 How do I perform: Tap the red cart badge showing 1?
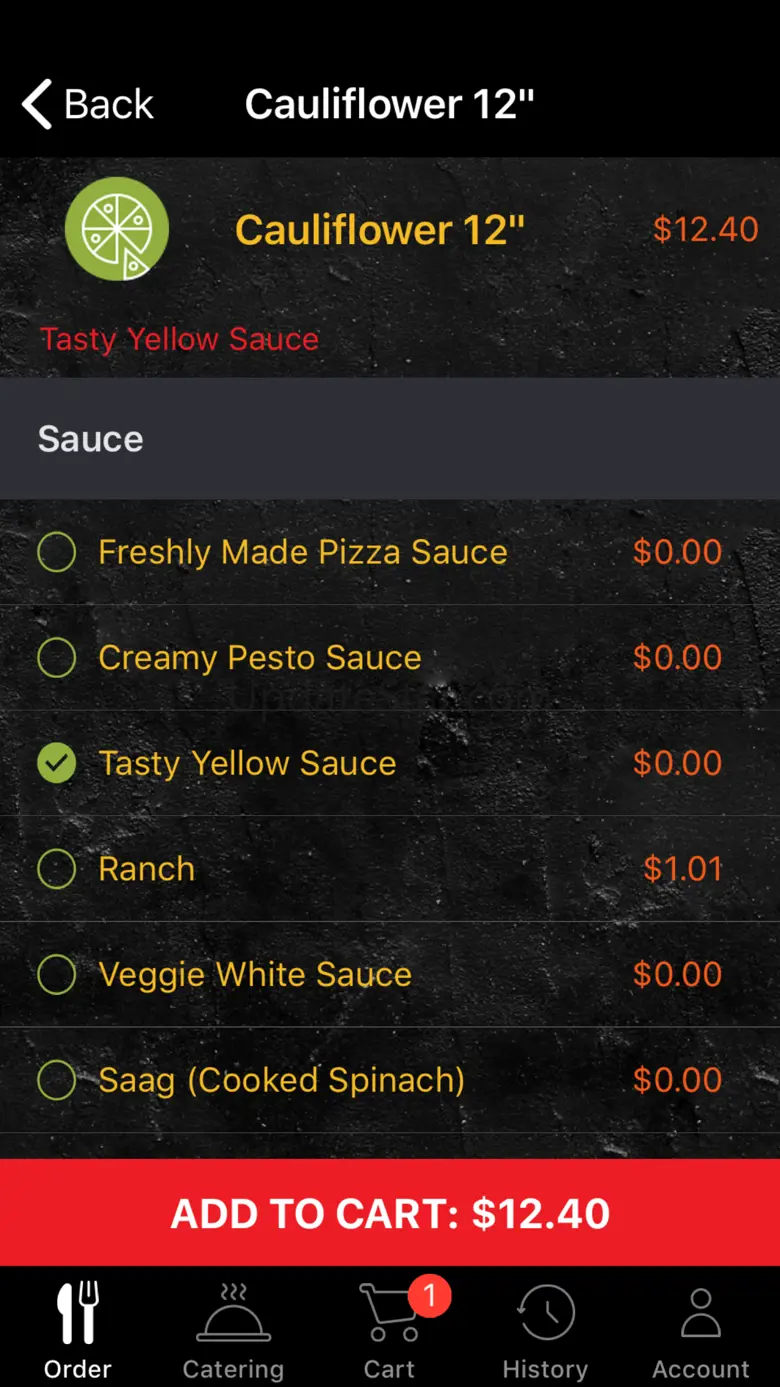429,1296
